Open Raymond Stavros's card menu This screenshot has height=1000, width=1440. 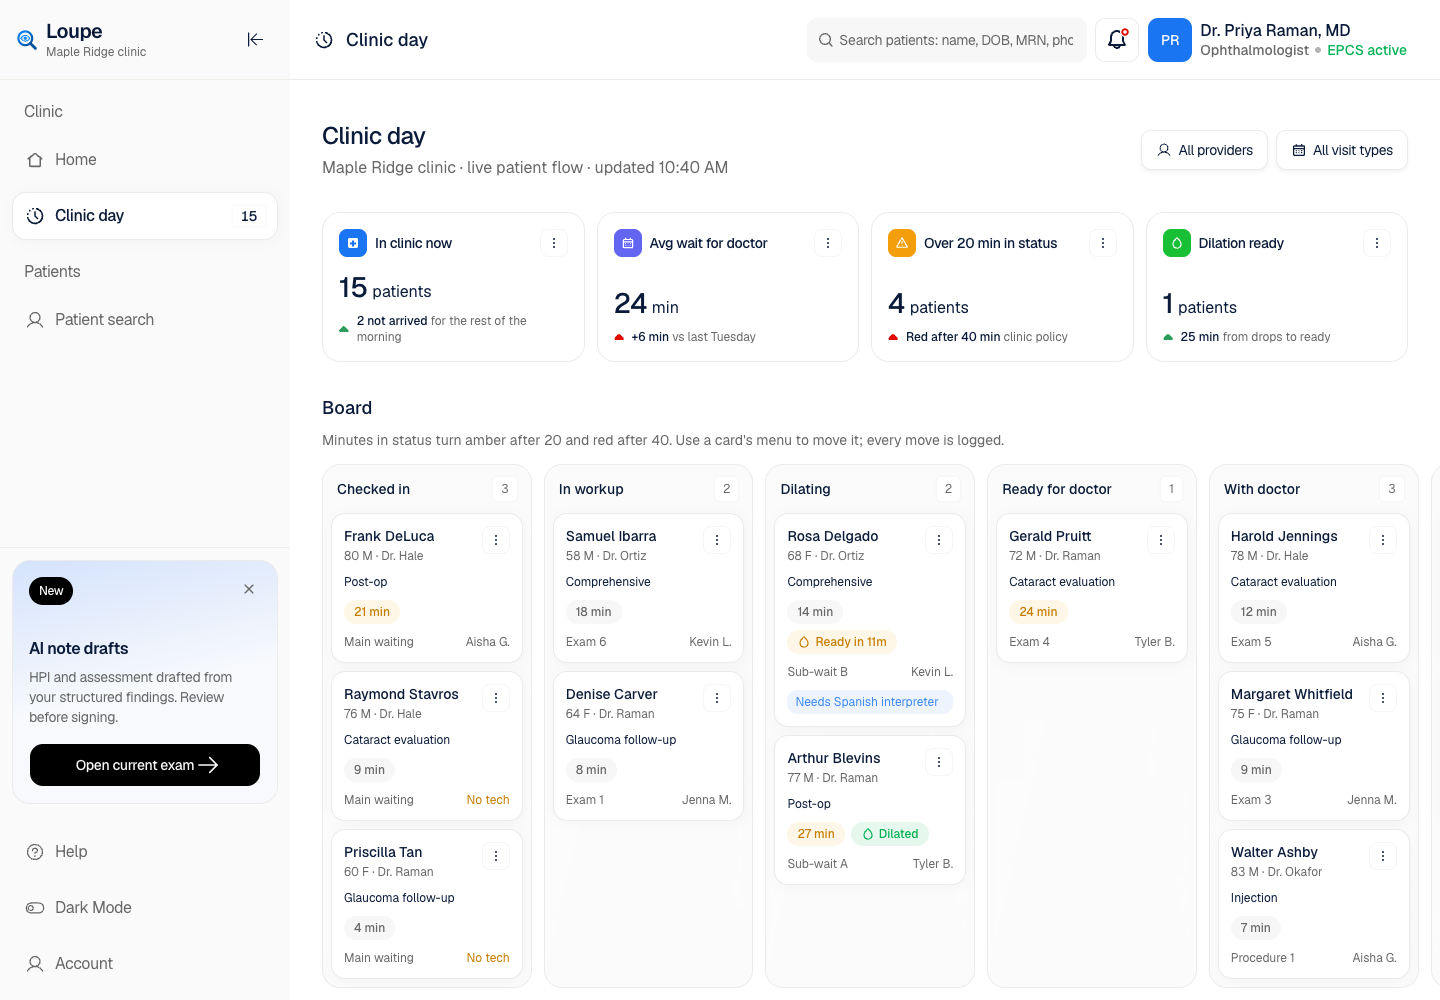(496, 698)
